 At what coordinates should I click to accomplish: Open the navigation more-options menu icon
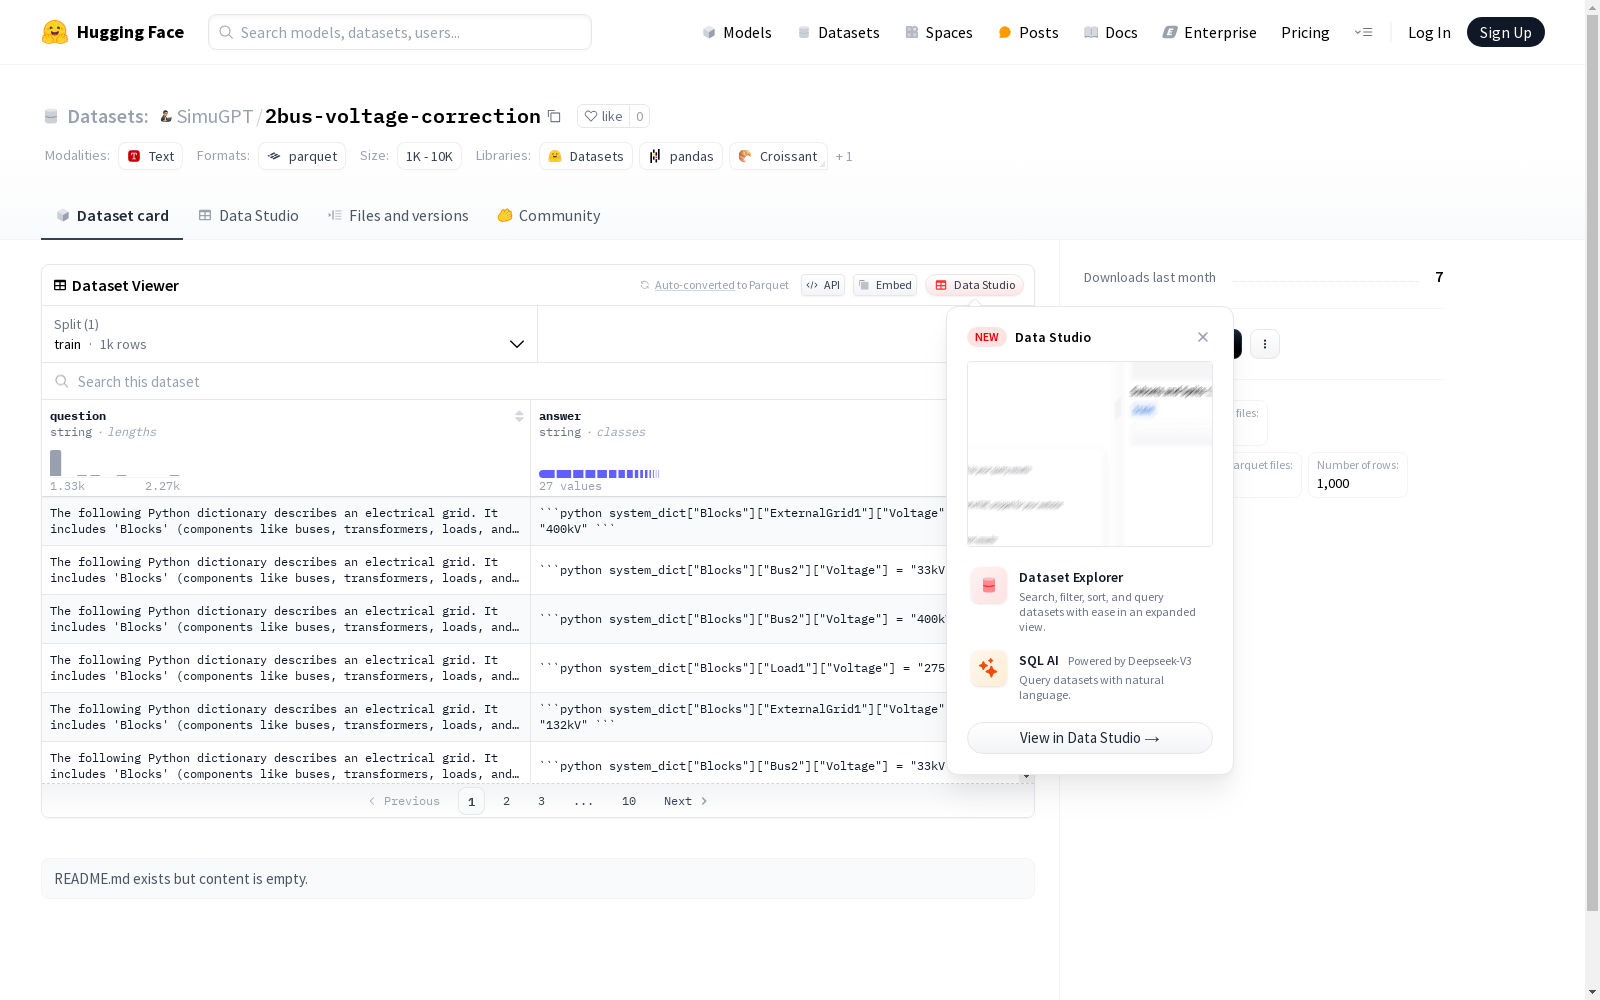(1363, 32)
